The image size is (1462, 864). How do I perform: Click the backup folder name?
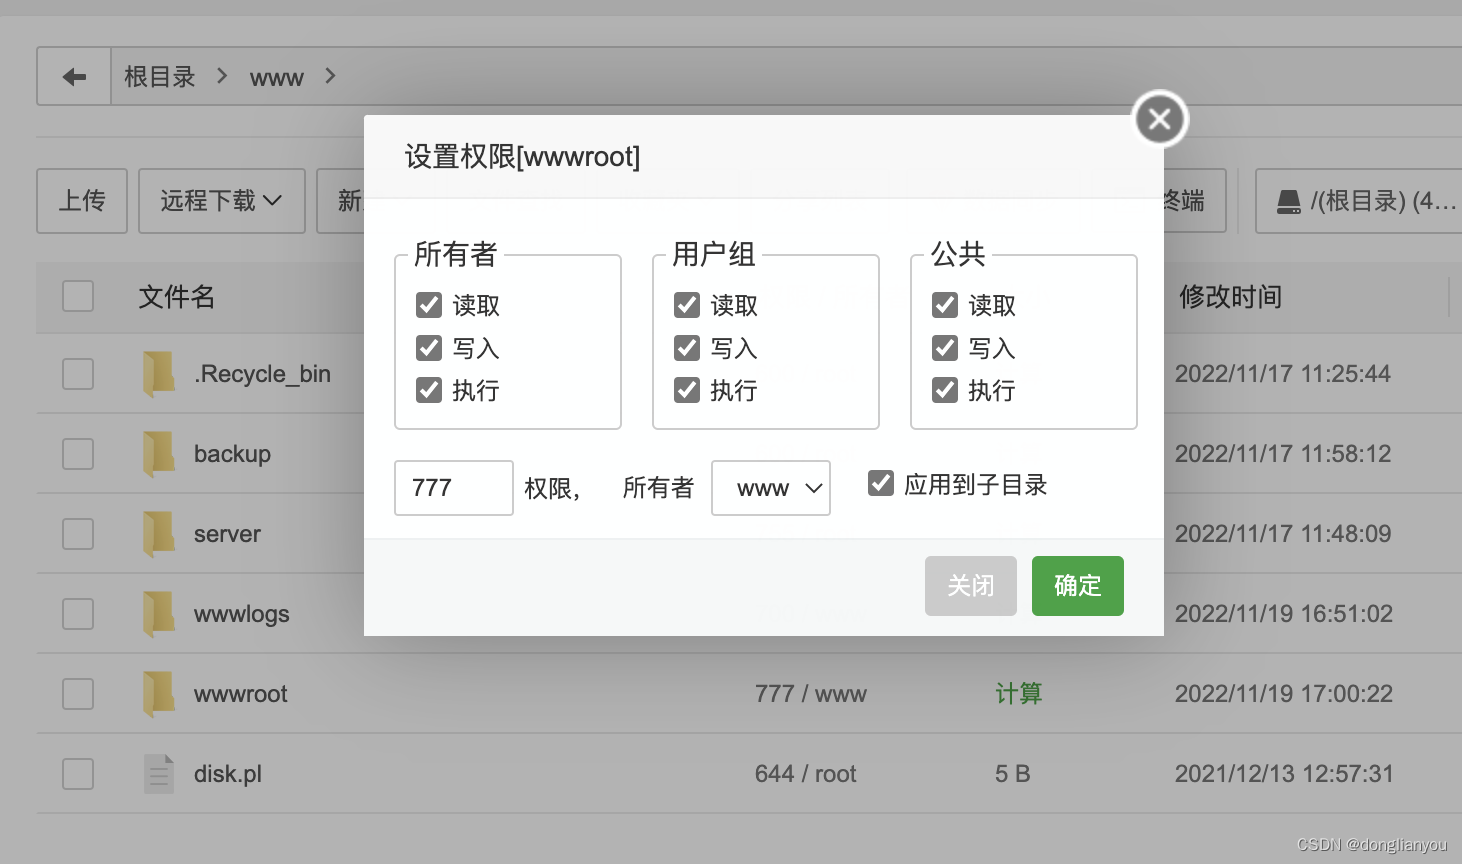pyautogui.click(x=232, y=454)
